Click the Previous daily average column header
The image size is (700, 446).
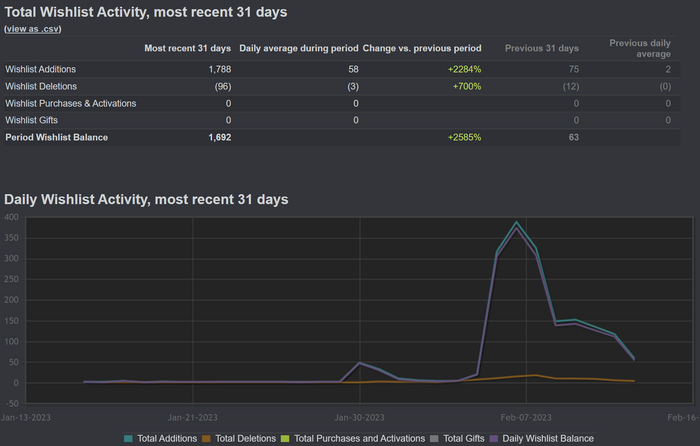[640, 48]
